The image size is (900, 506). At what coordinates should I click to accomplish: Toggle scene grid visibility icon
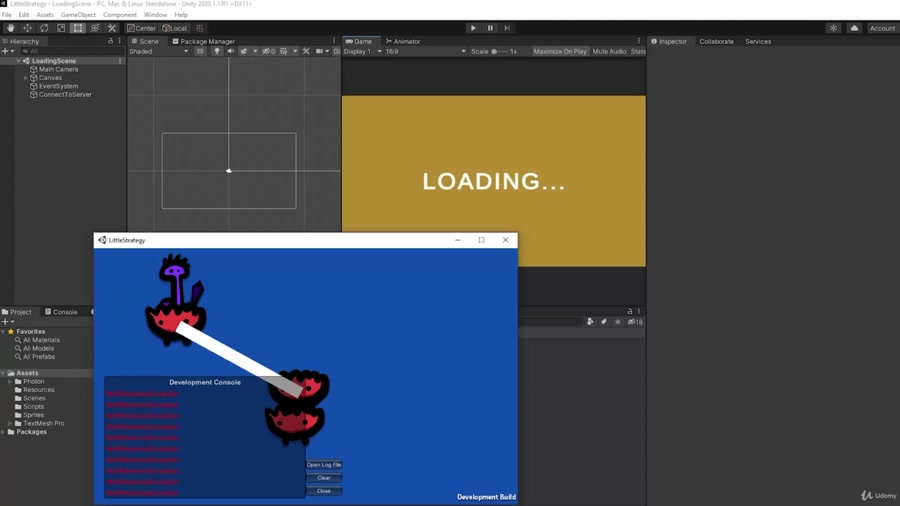click(284, 51)
